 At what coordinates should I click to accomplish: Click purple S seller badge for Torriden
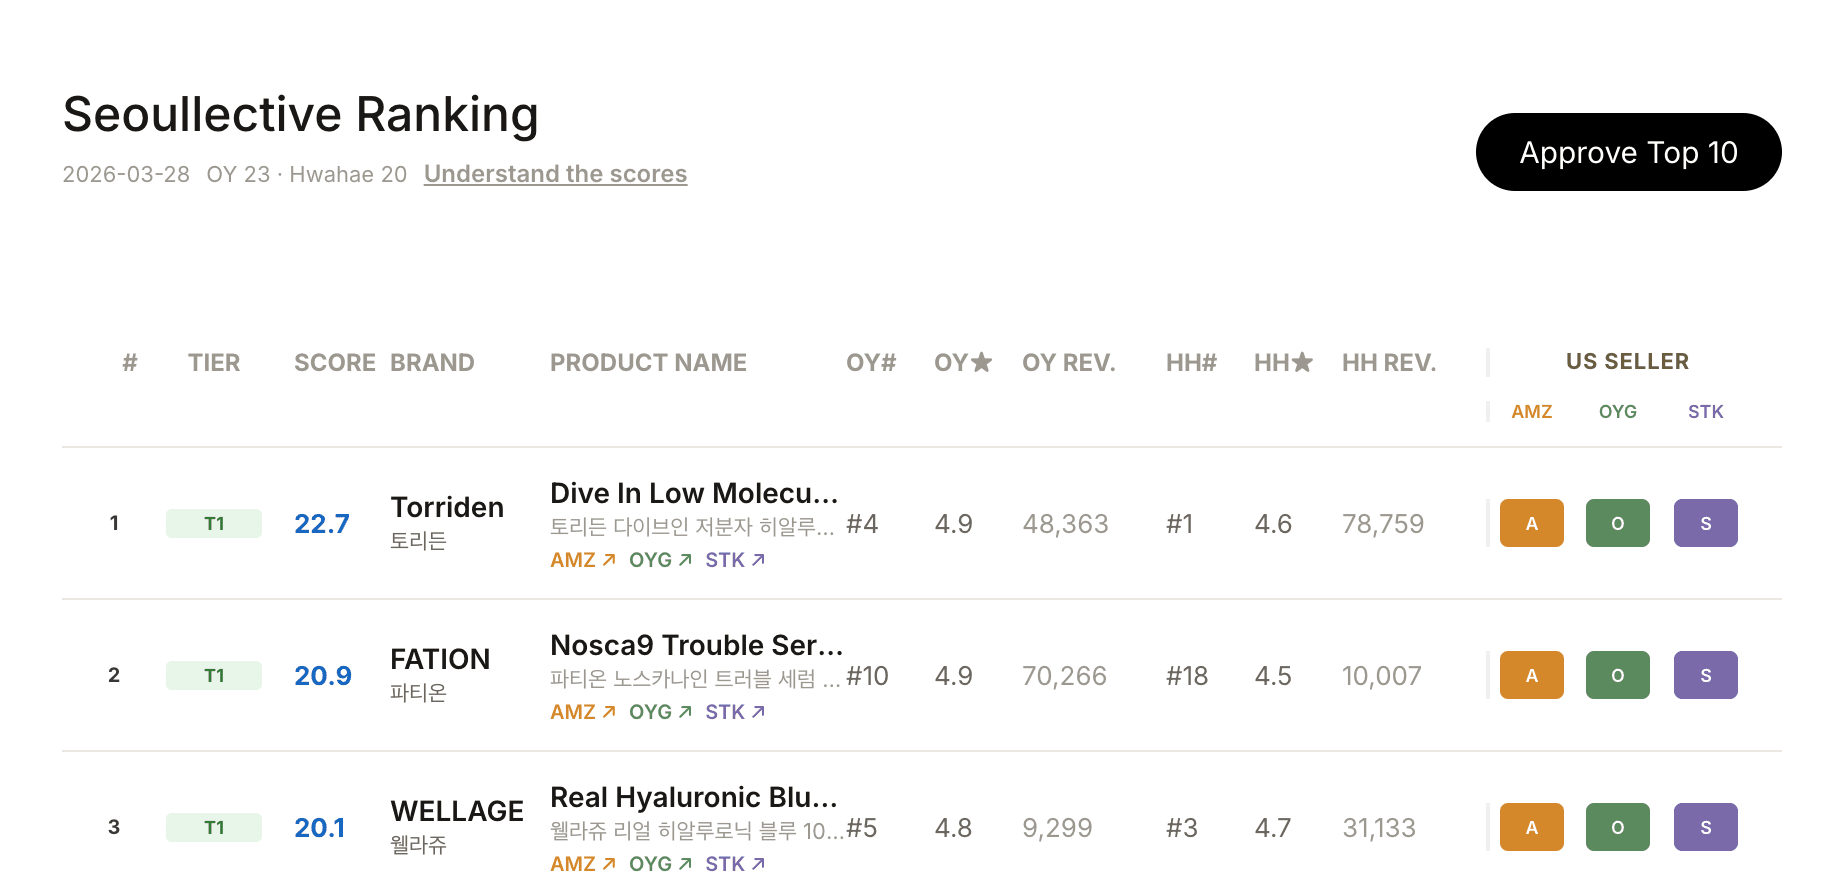1705,523
